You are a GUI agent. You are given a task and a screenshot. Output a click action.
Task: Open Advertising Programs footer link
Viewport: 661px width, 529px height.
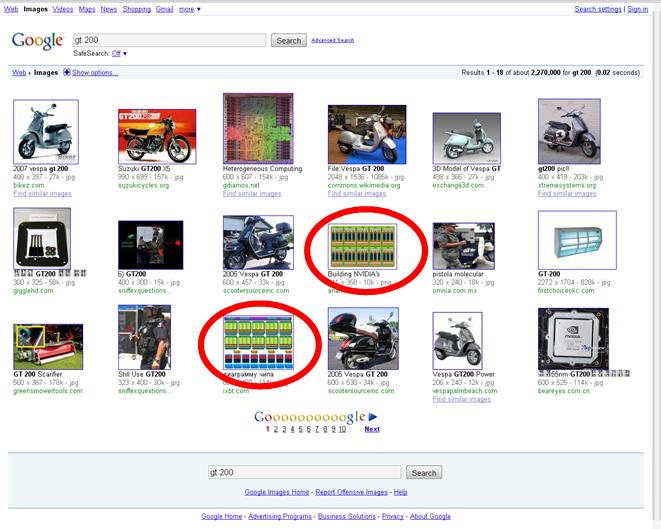280,516
